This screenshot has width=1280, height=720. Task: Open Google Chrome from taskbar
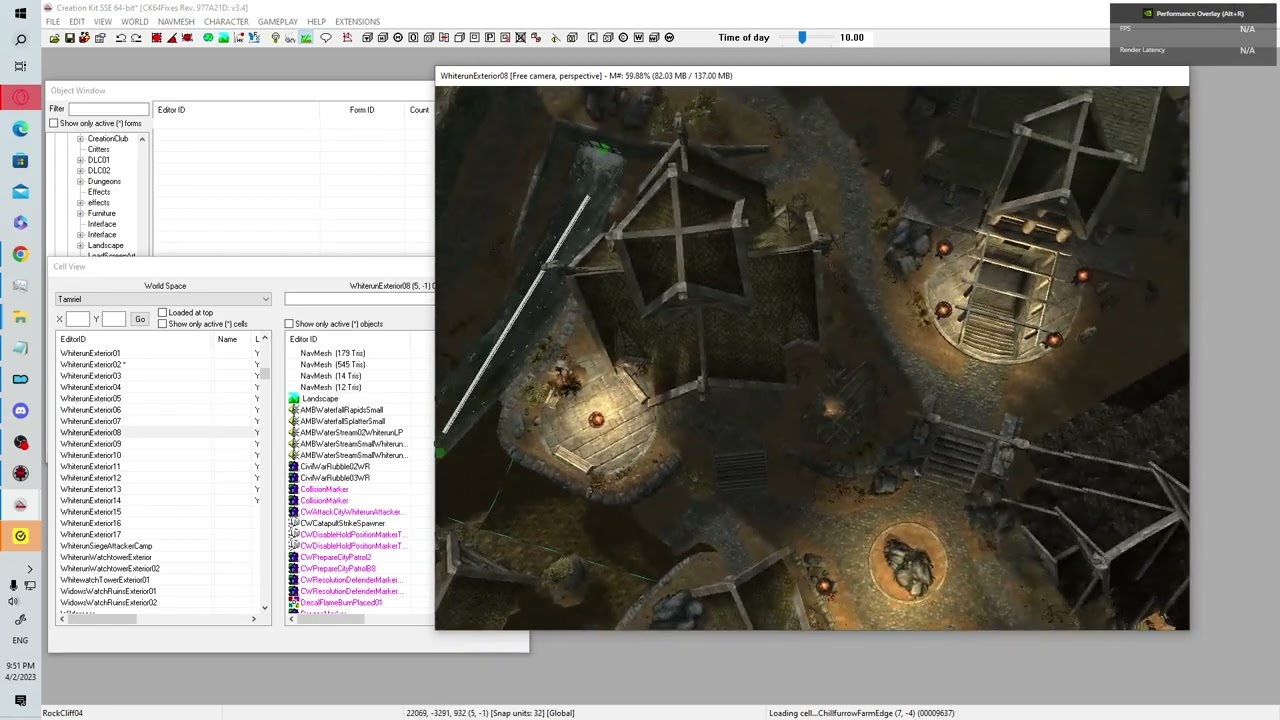[x=20, y=254]
